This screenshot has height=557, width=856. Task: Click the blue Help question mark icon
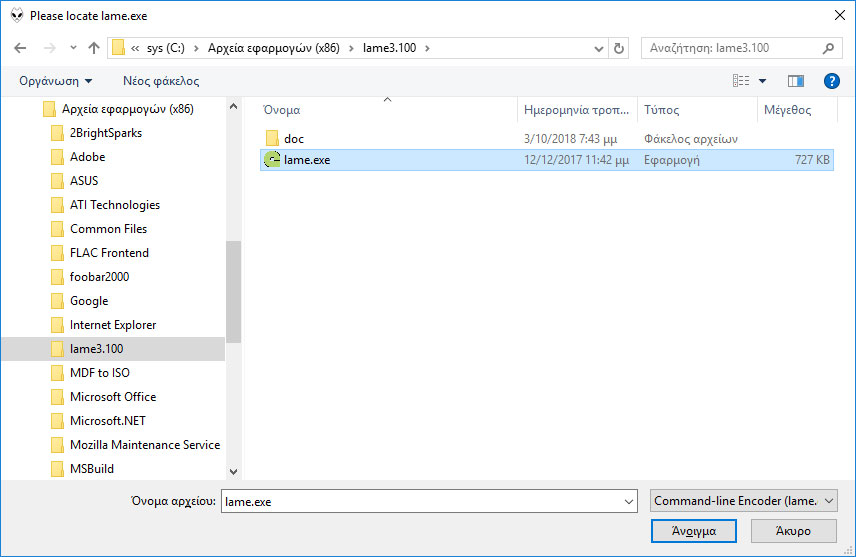point(830,81)
